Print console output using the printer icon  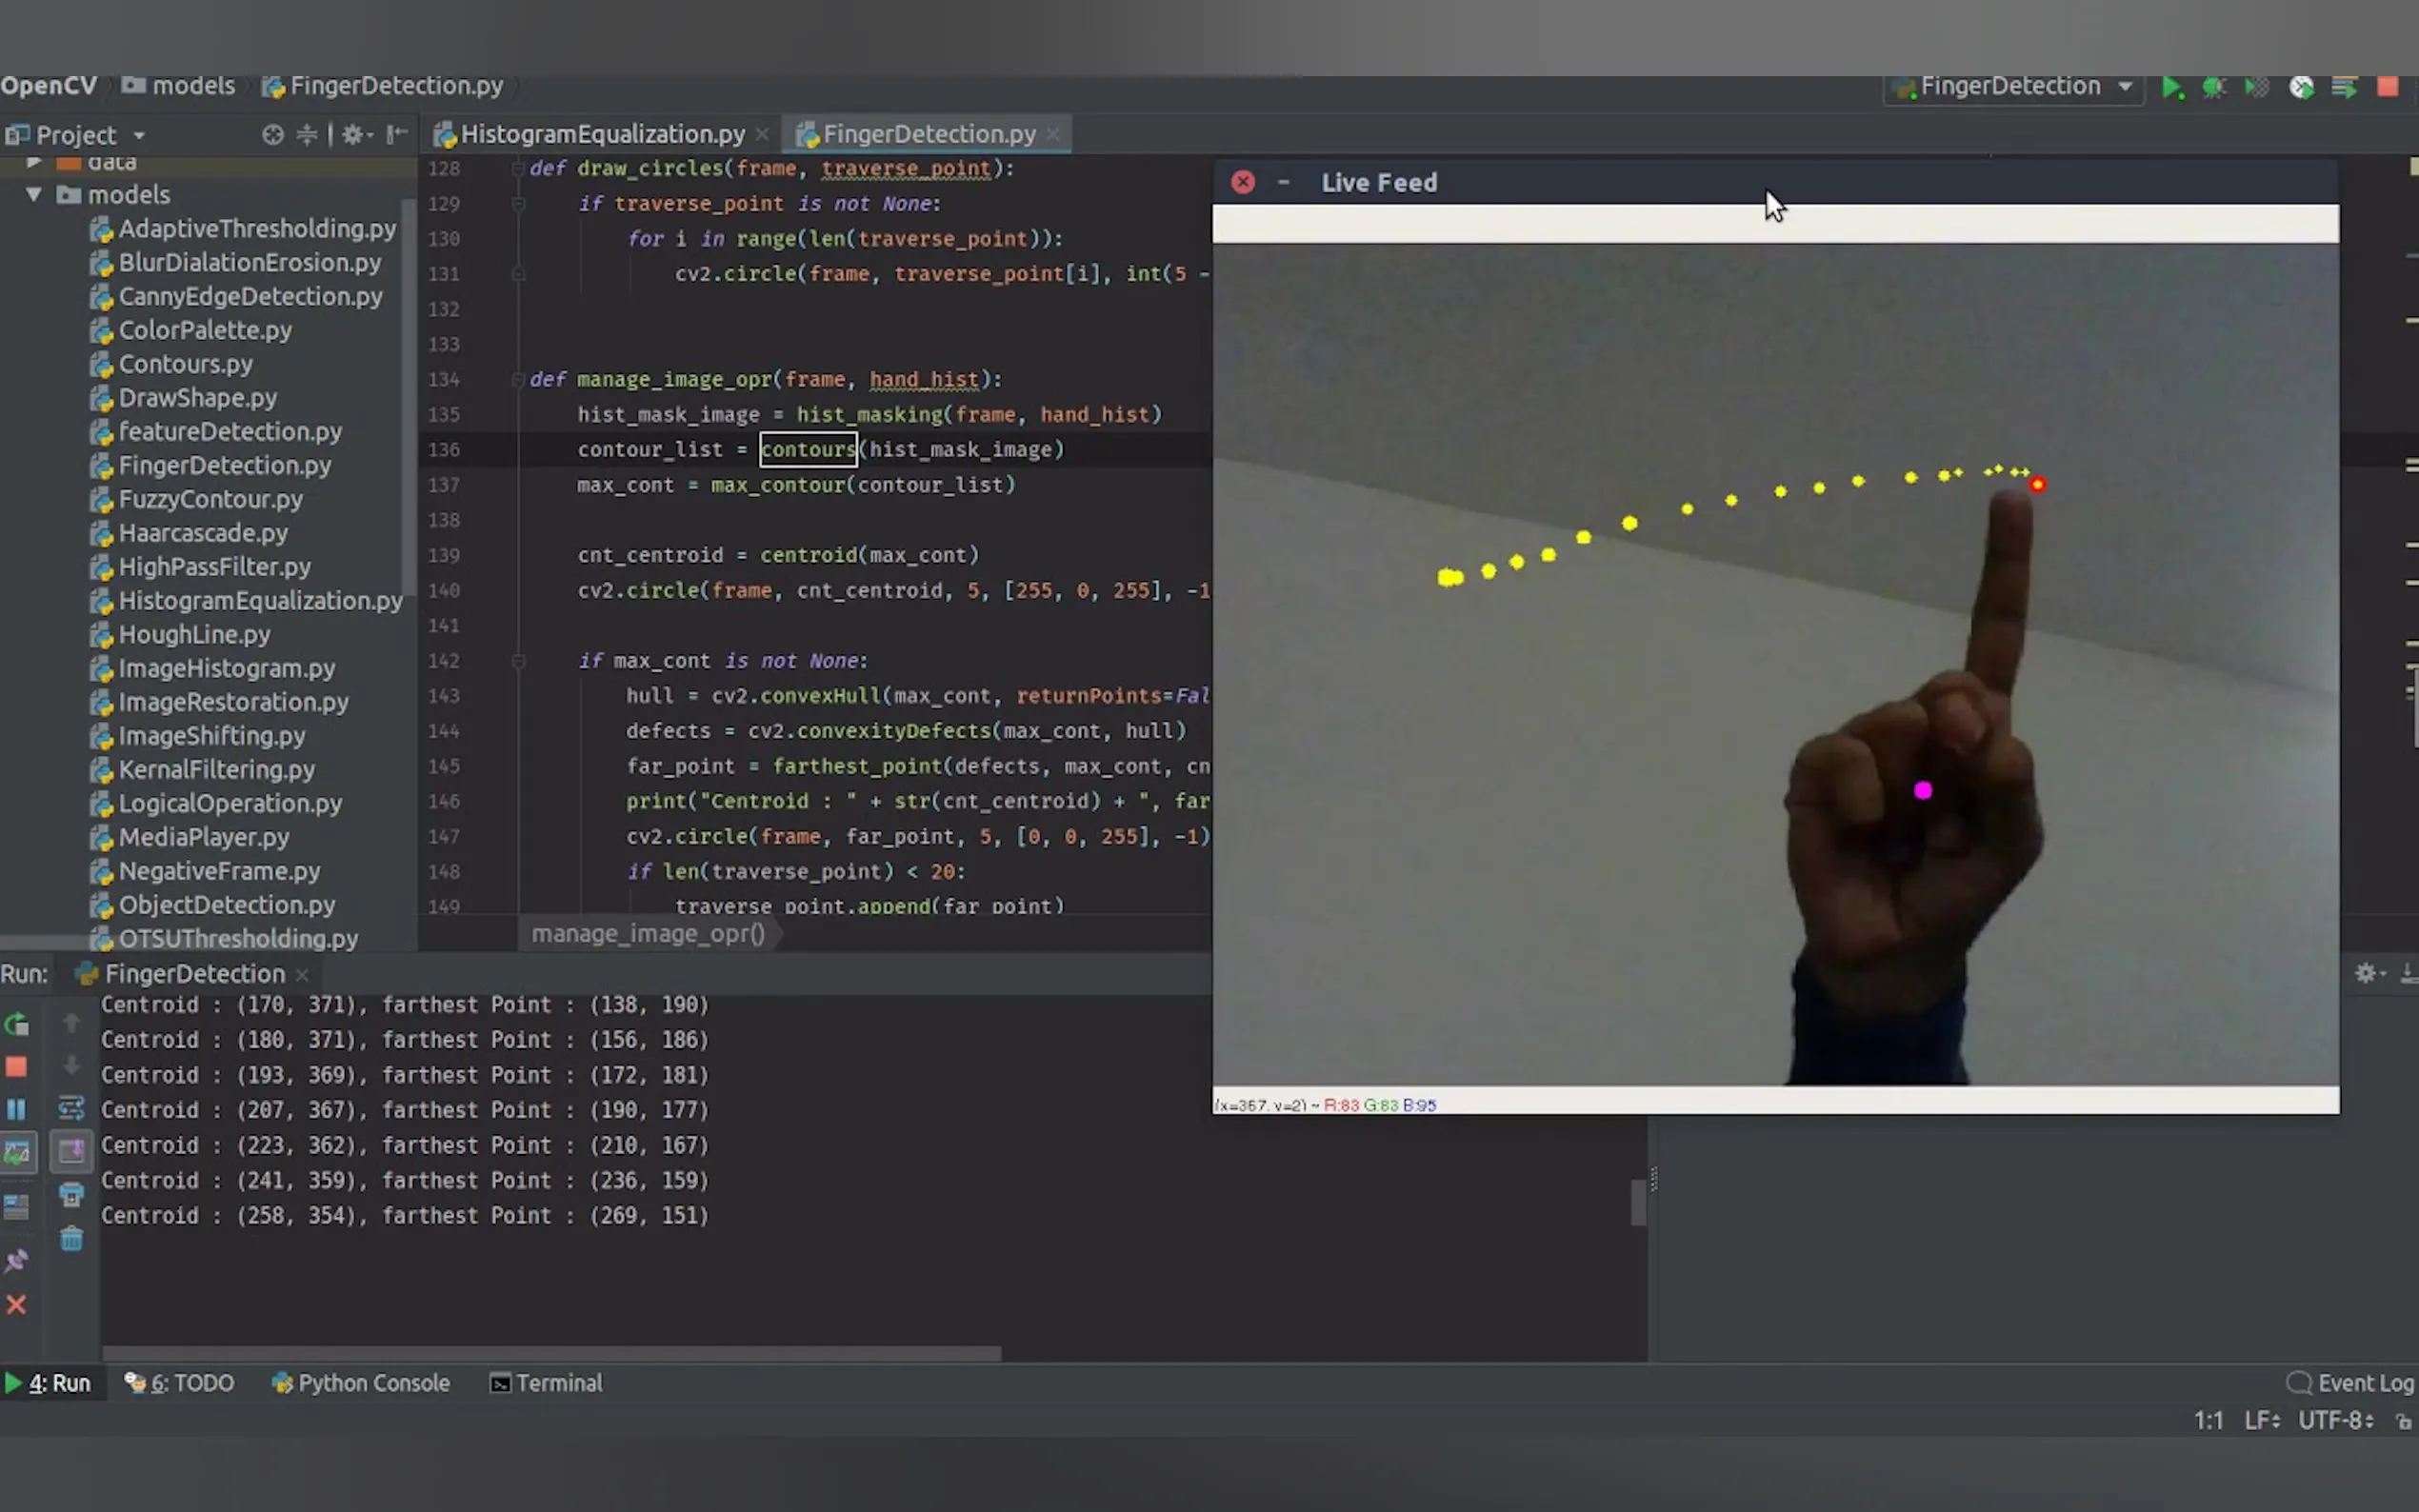click(x=71, y=1197)
